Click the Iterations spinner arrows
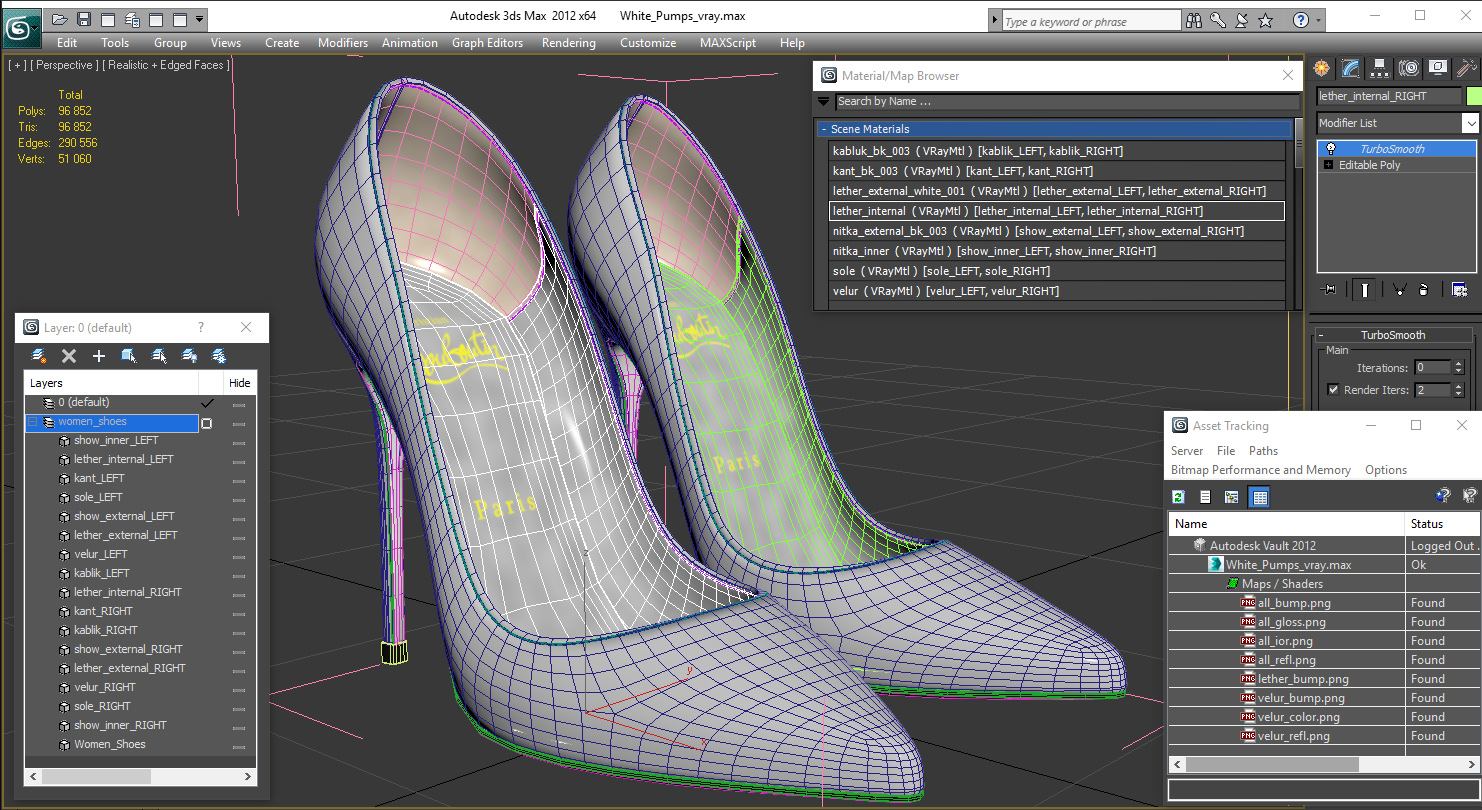This screenshot has width=1482, height=810. (1458, 368)
